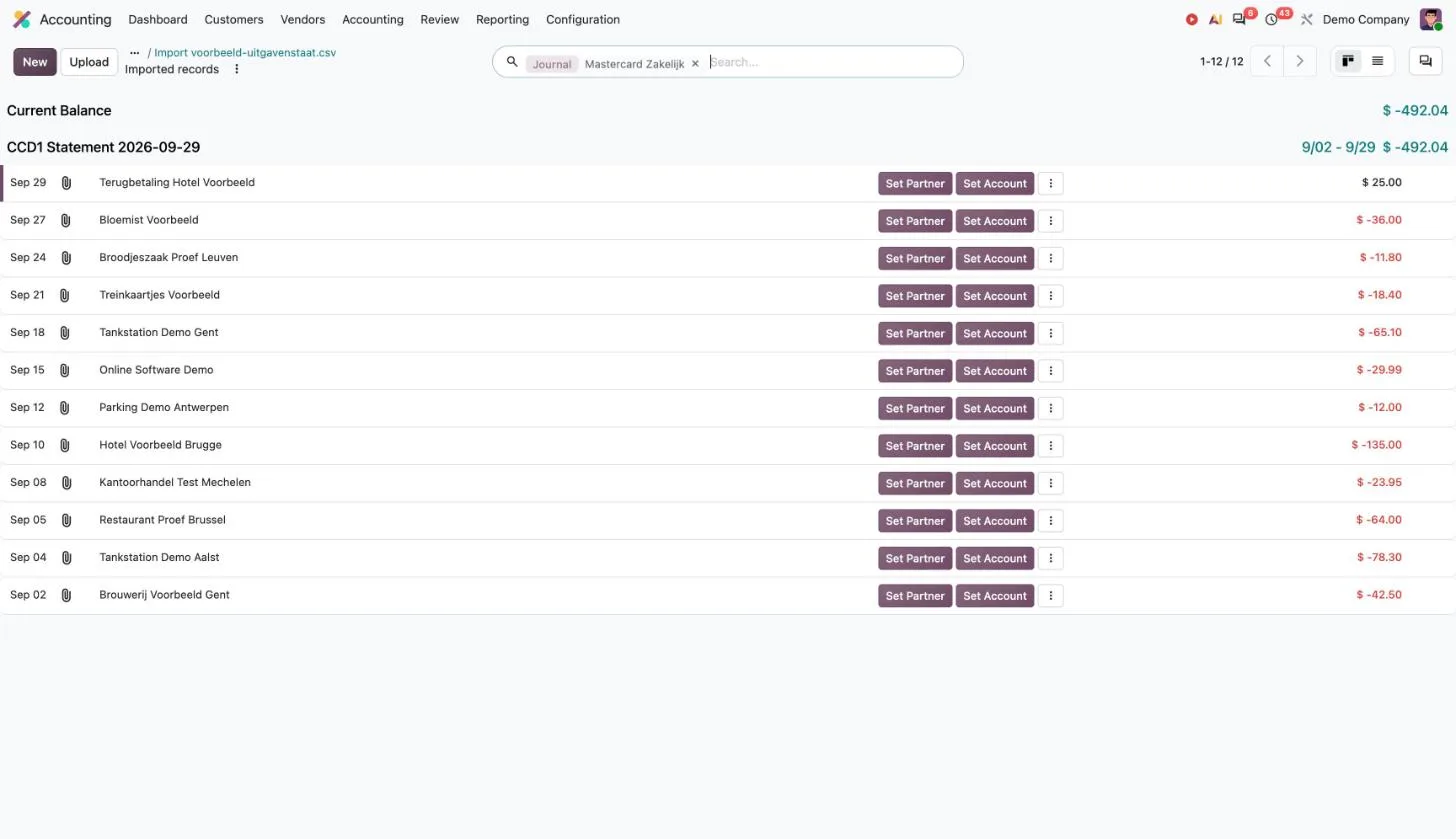Click the 1-12 / 12 pager counter
Screen dimensions: 1456x839
1222,62
